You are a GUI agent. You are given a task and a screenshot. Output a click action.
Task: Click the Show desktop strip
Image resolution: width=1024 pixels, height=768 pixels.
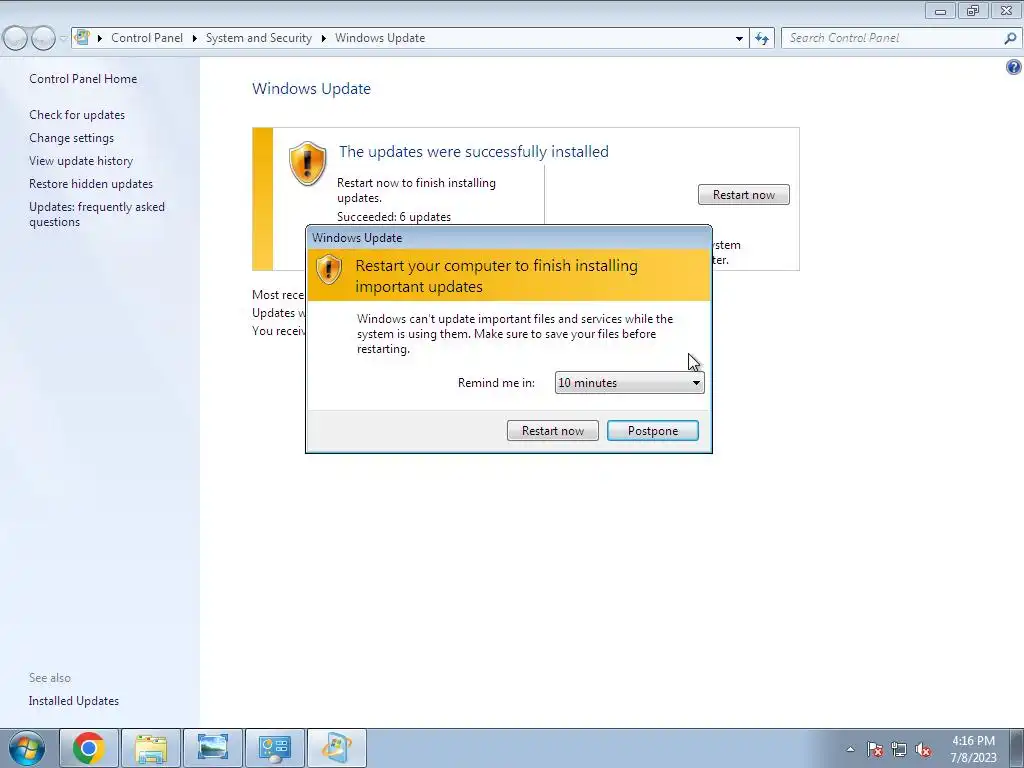[x=1016, y=748]
